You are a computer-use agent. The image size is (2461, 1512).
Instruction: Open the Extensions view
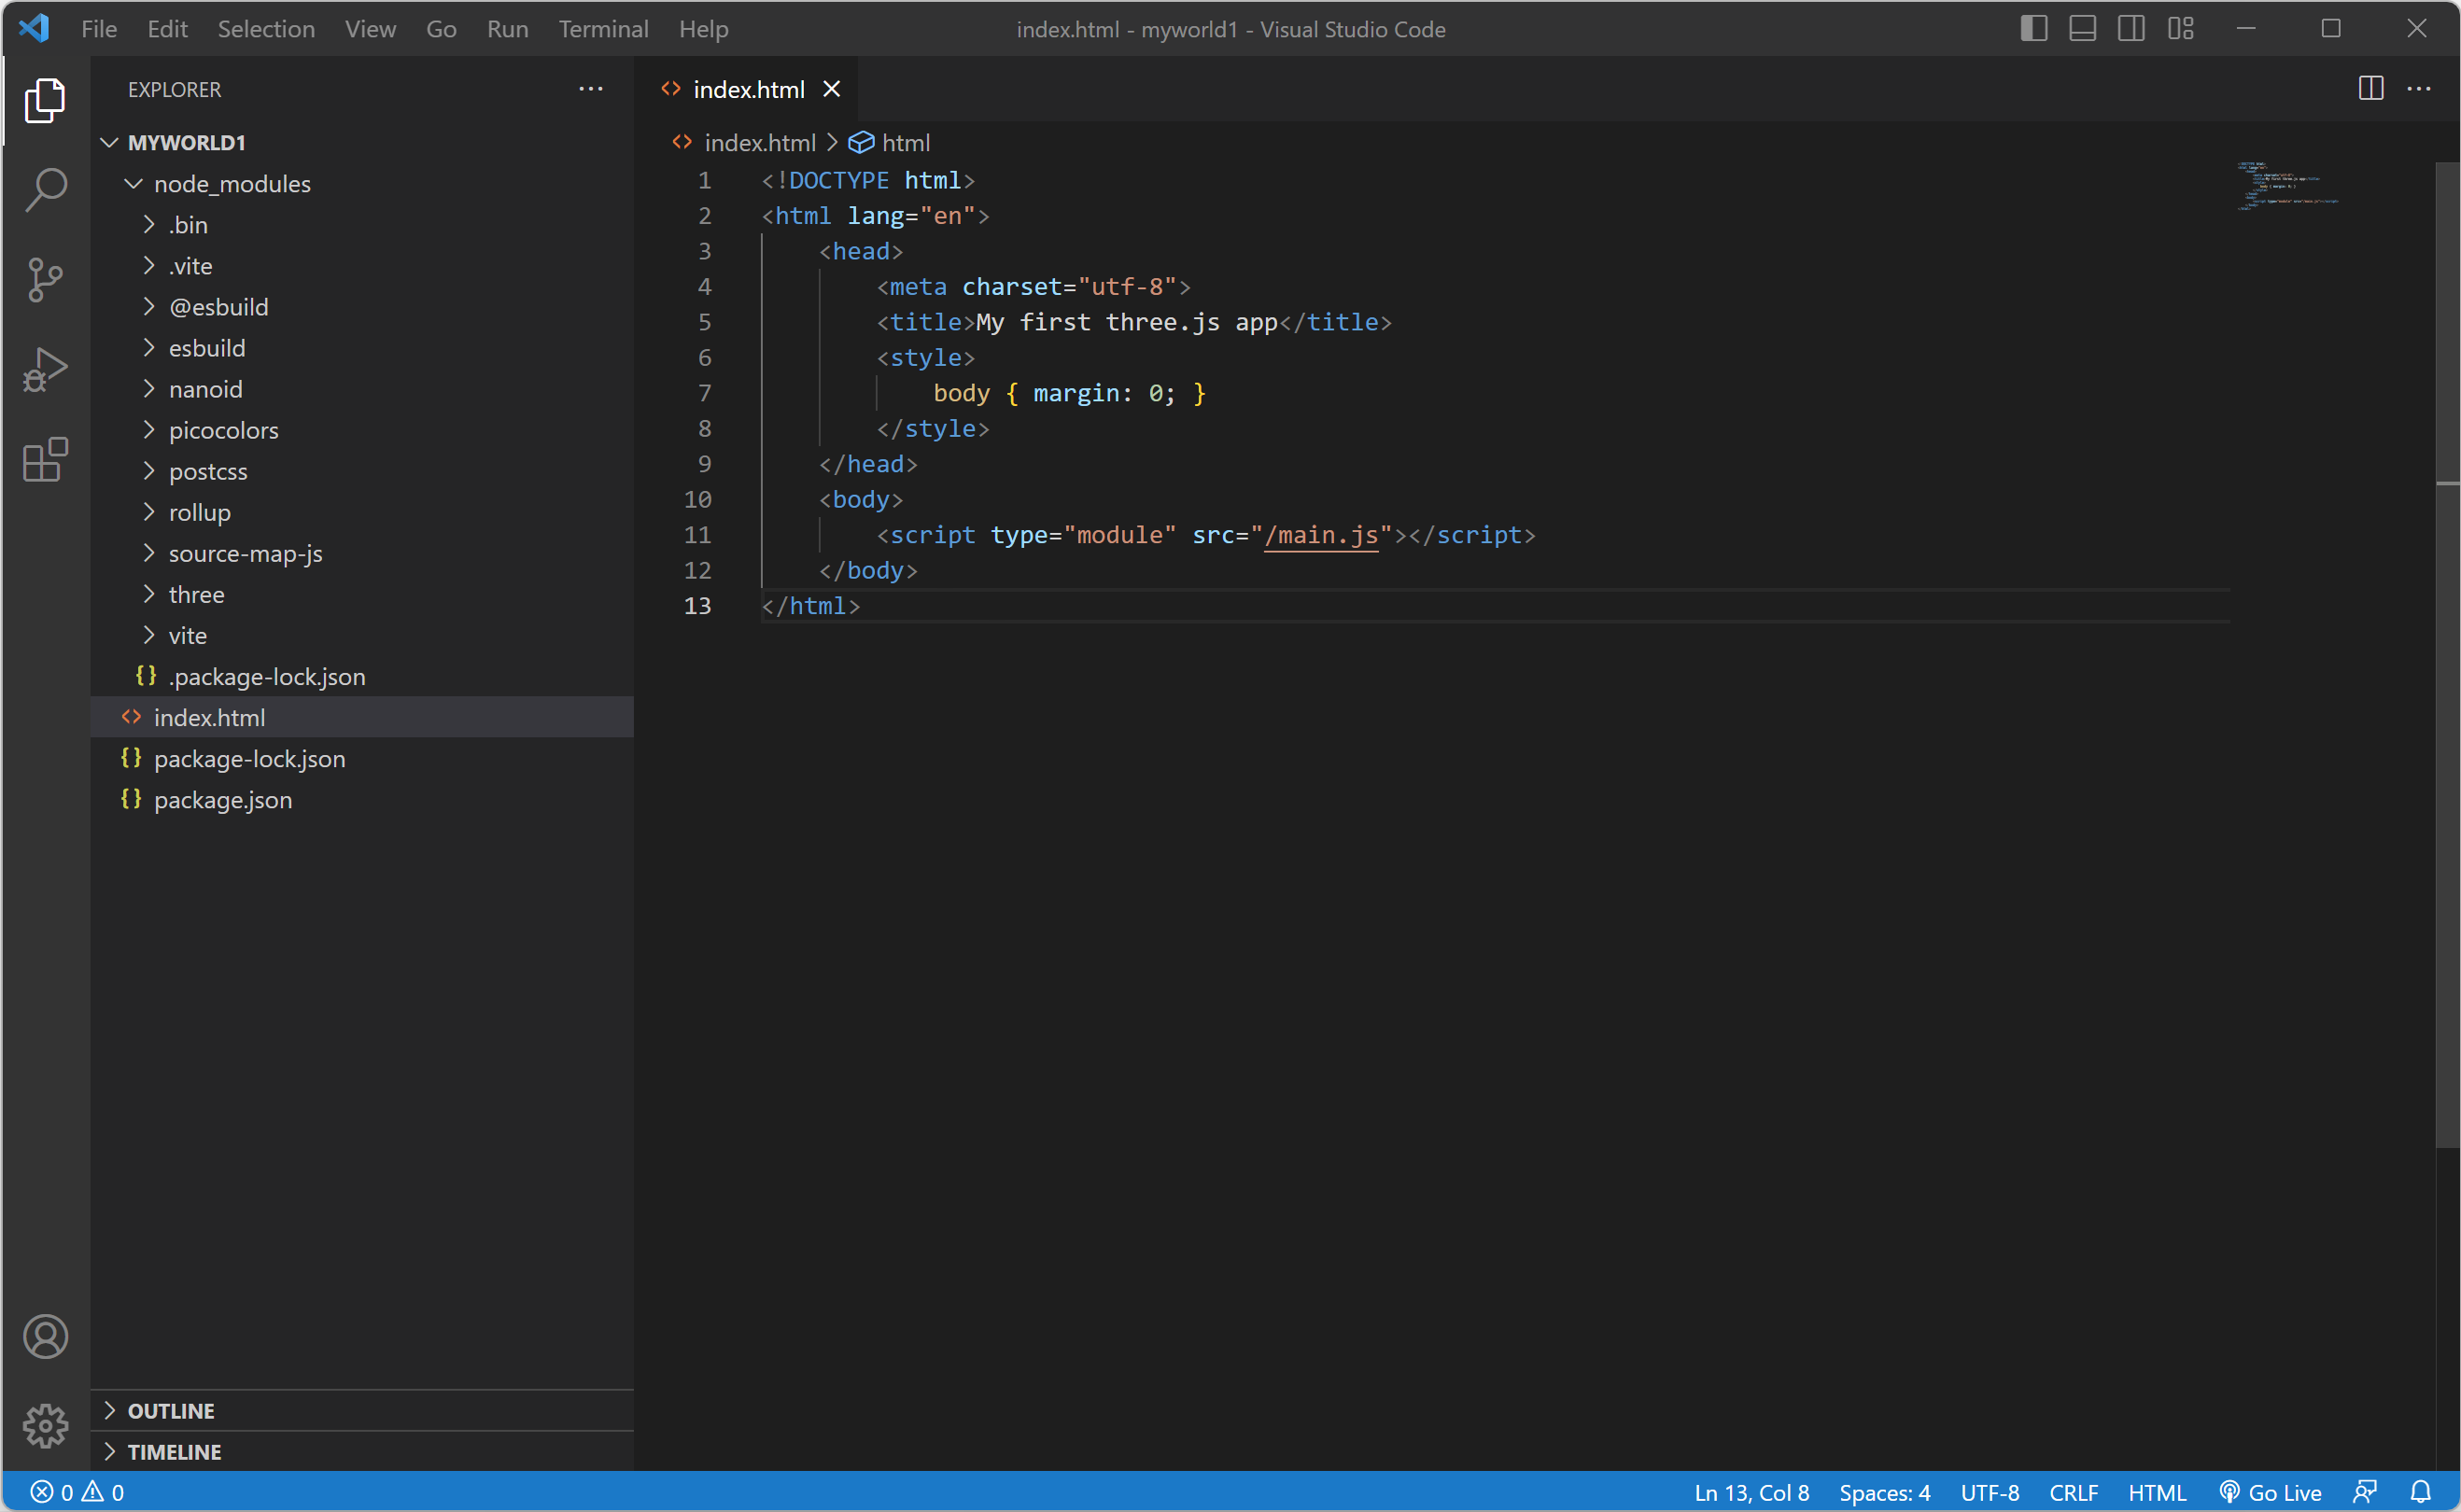click(x=45, y=460)
